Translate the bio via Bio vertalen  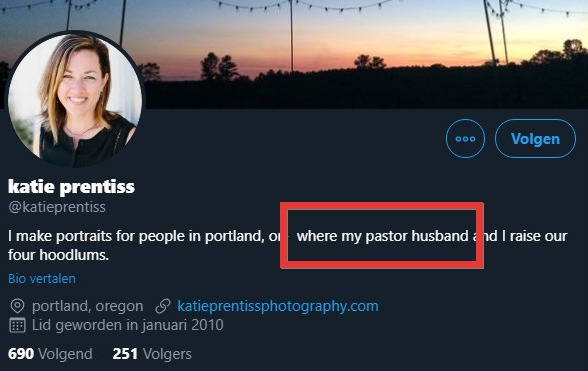click(42, 279)
